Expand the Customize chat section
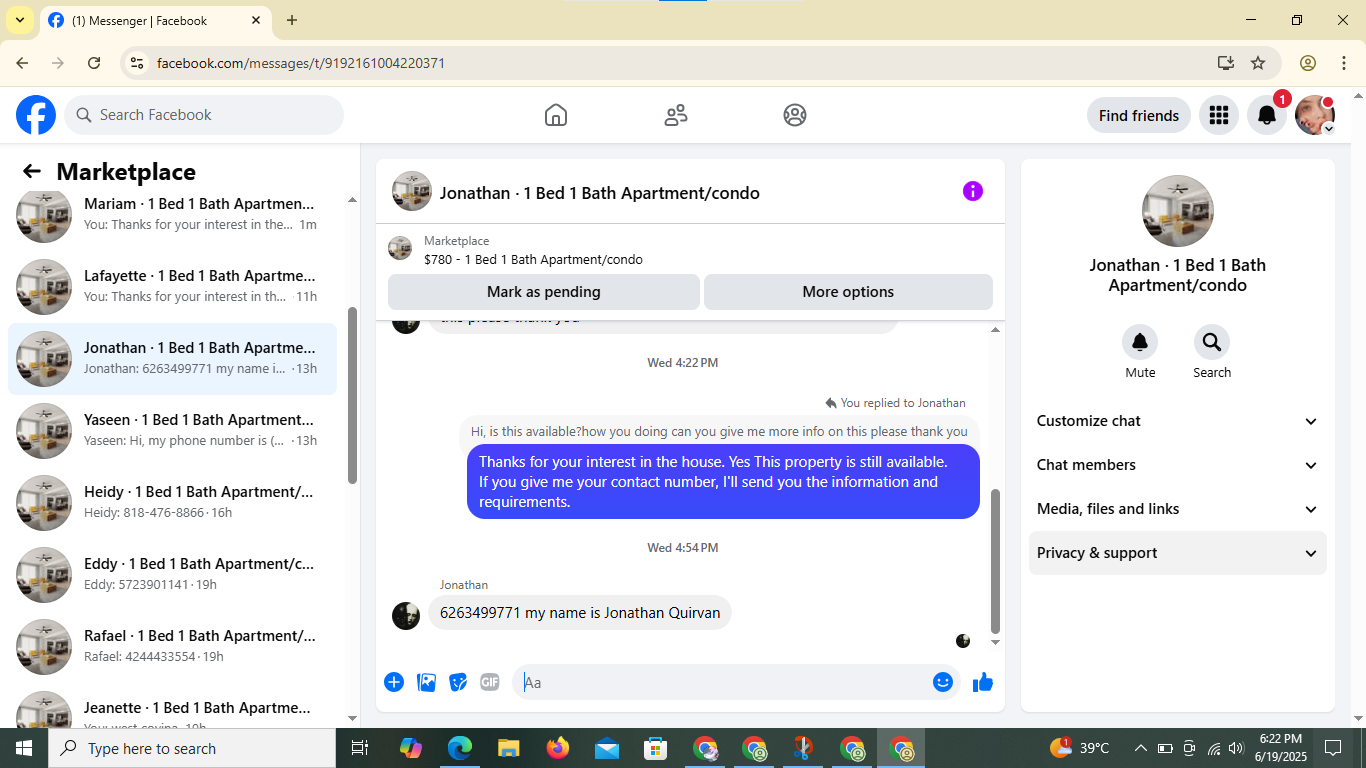This screenshot has height=768, width=1366. pyautogui.click(x=1178, y=421)
